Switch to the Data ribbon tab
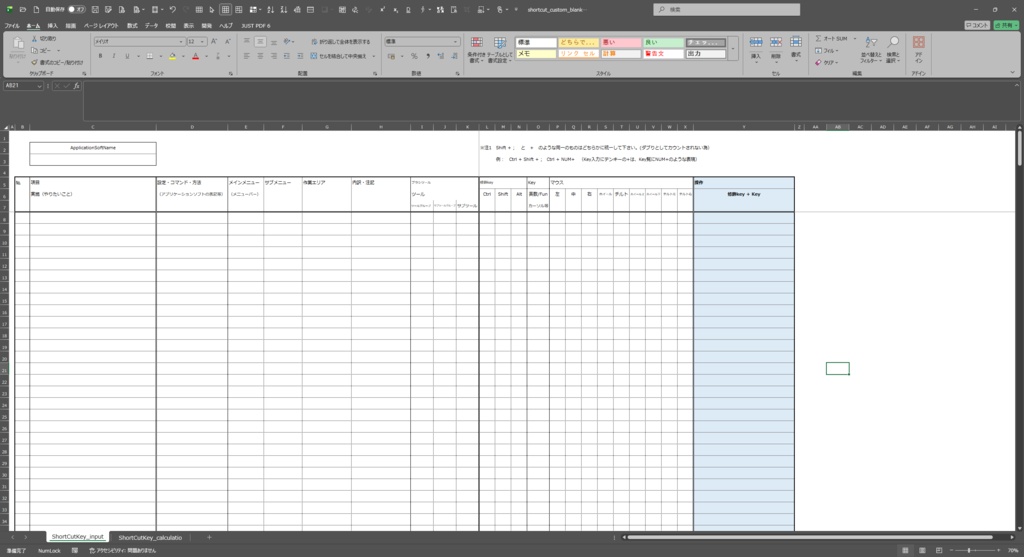This screenshot has width=1024, height=557. (152, 25)
